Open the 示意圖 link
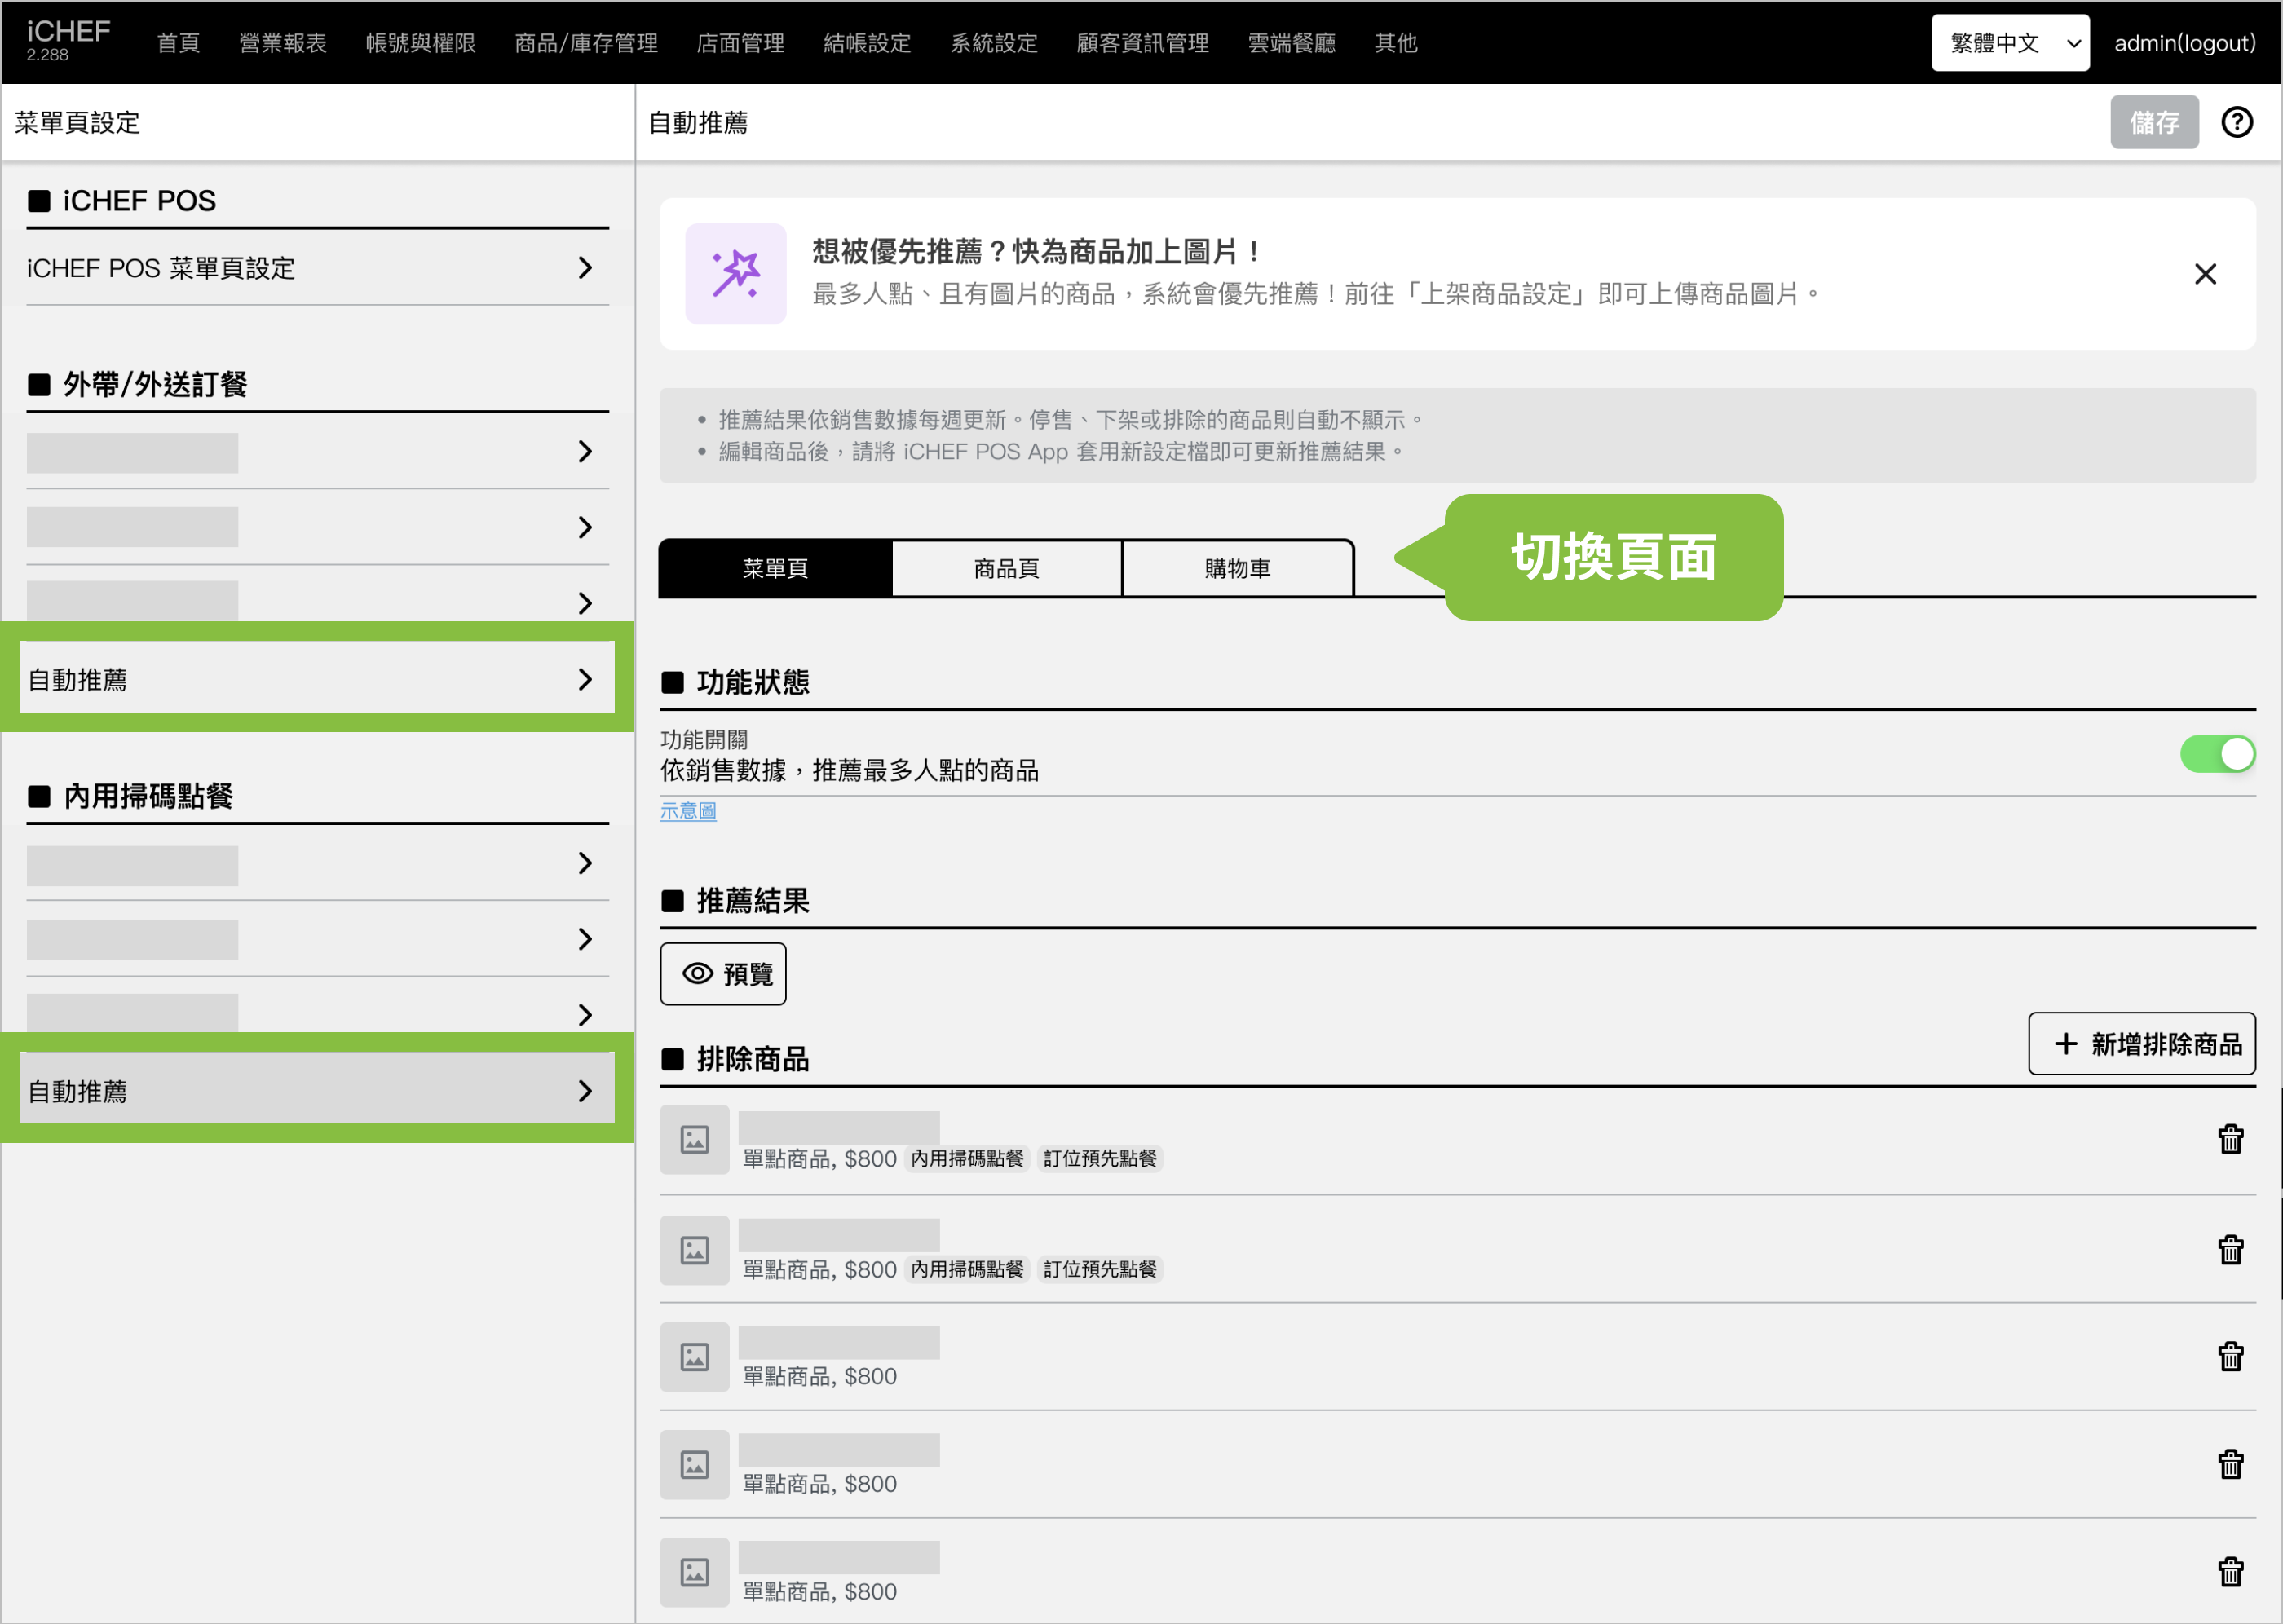The width and height of the screenshot is (2283, 1624). (688, 811)
